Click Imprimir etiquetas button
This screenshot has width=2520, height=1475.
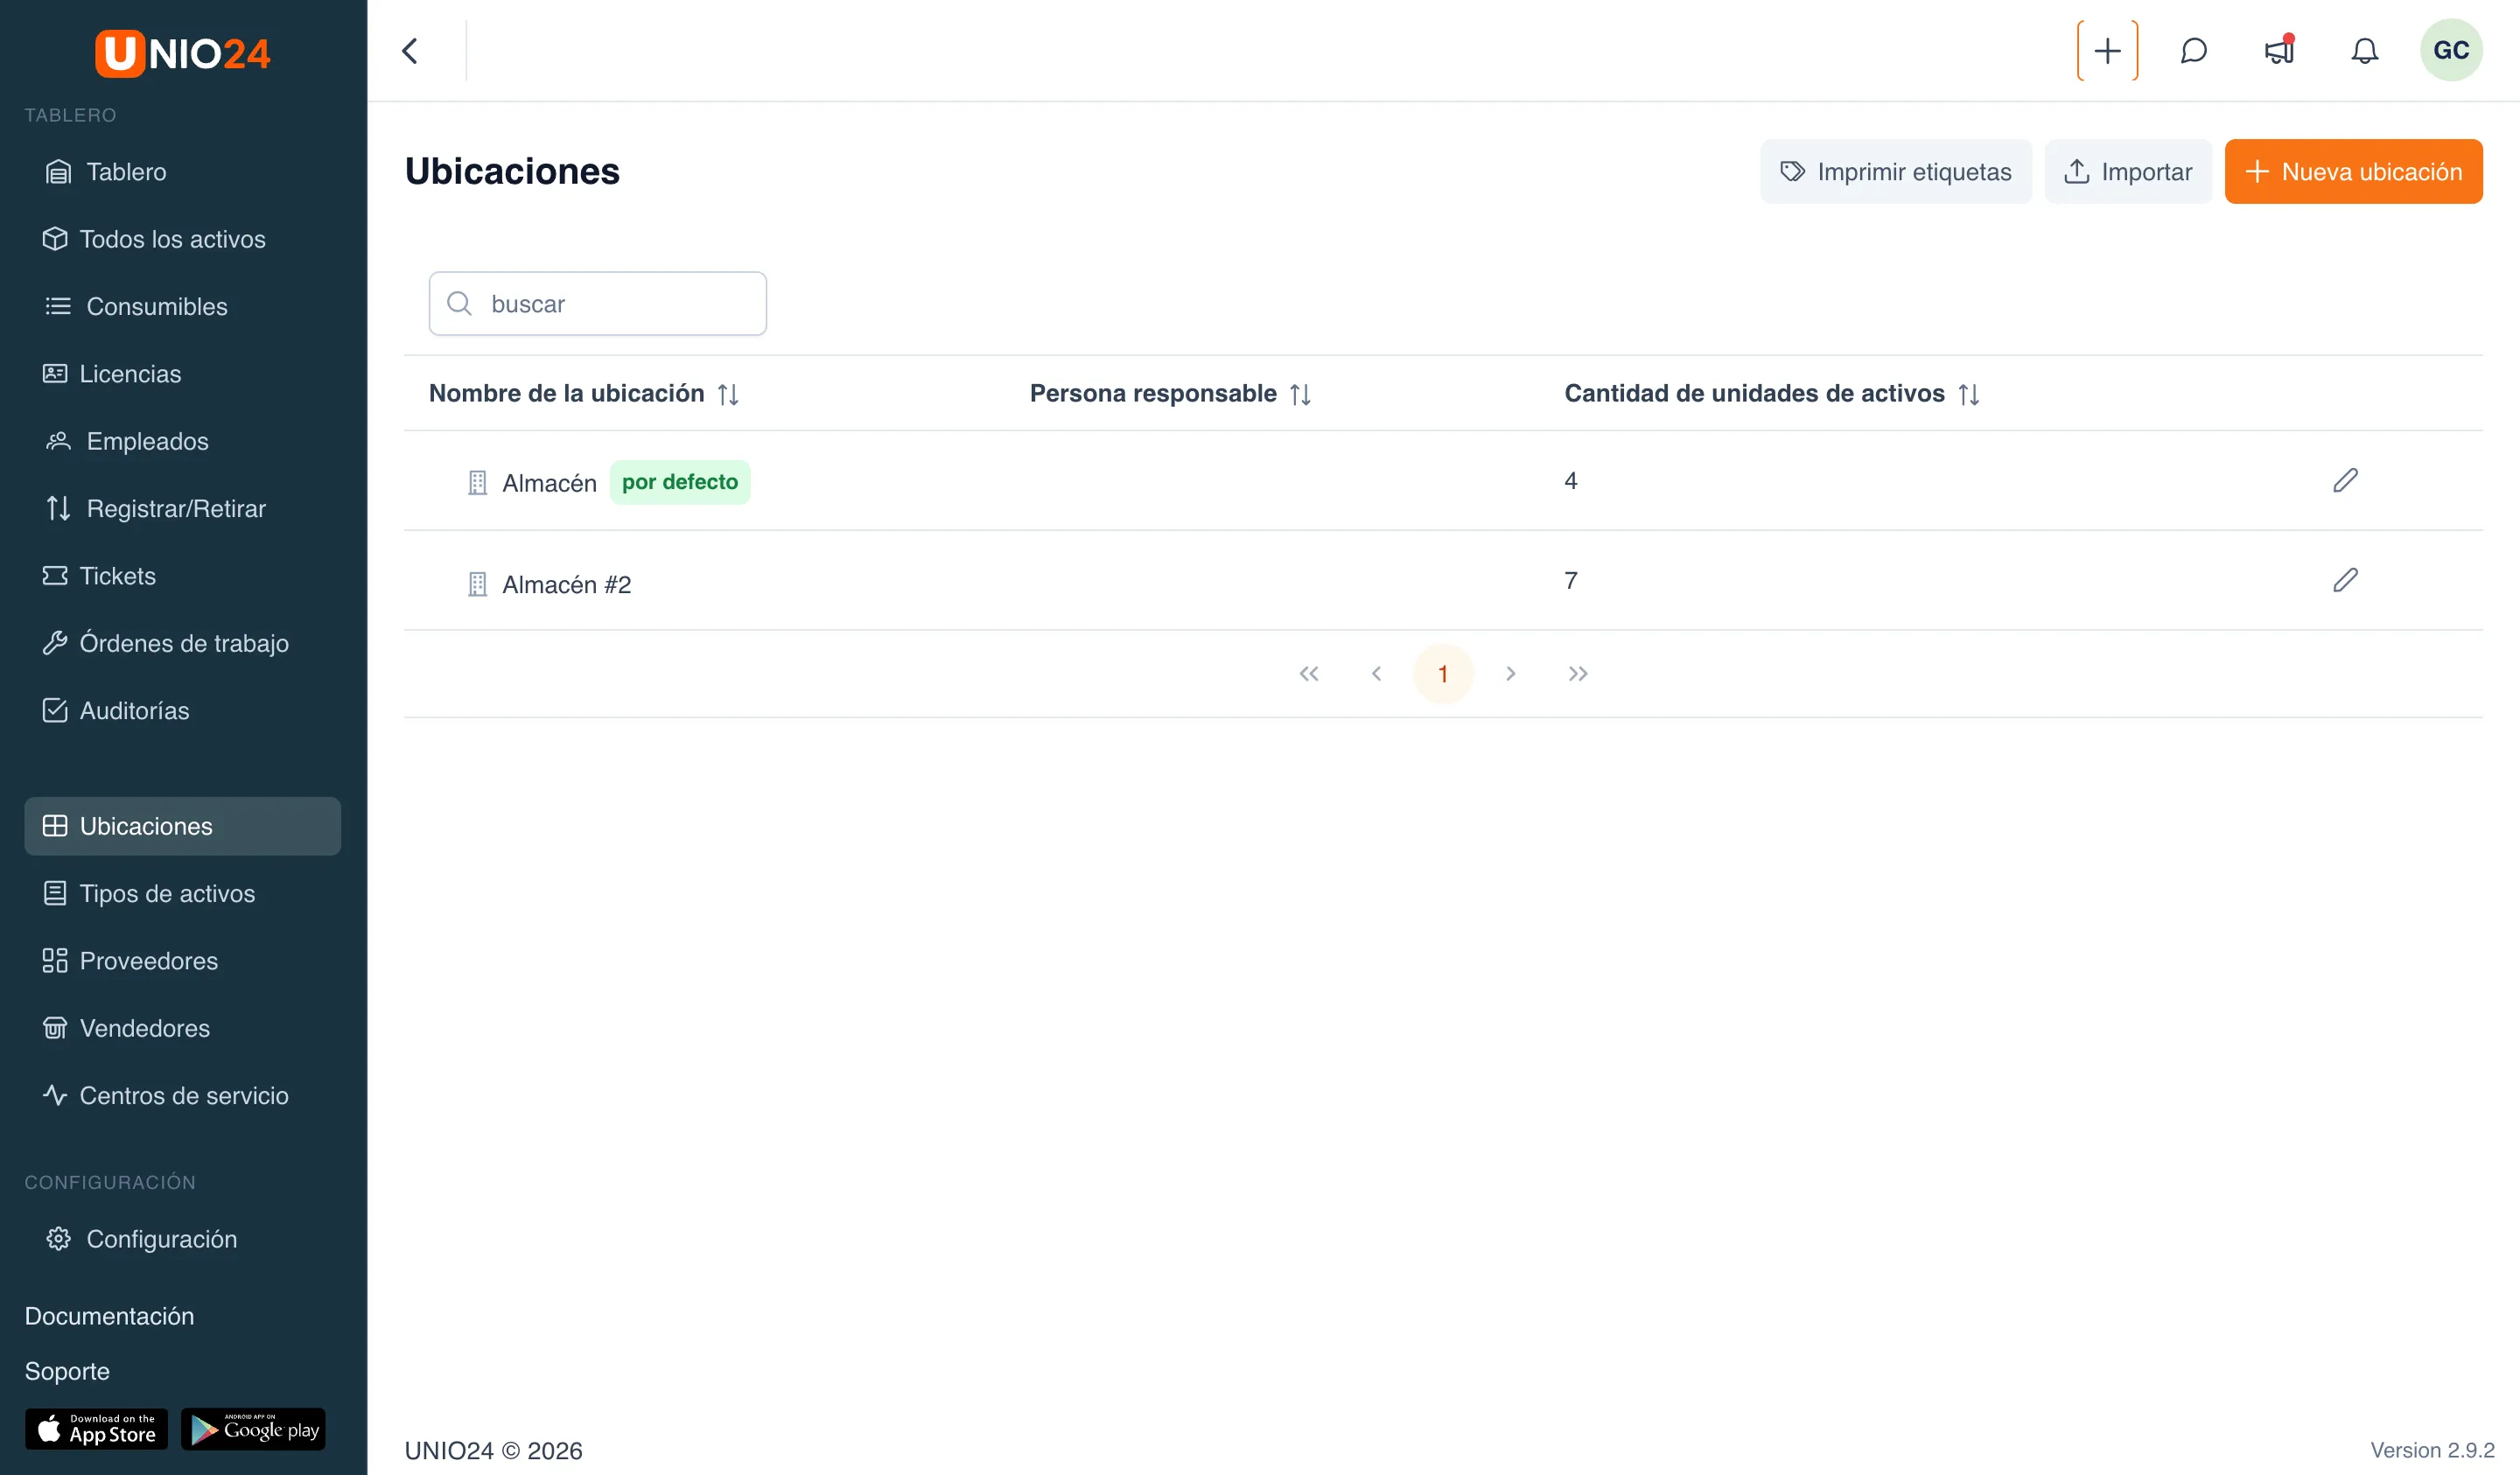(1896, 172)
